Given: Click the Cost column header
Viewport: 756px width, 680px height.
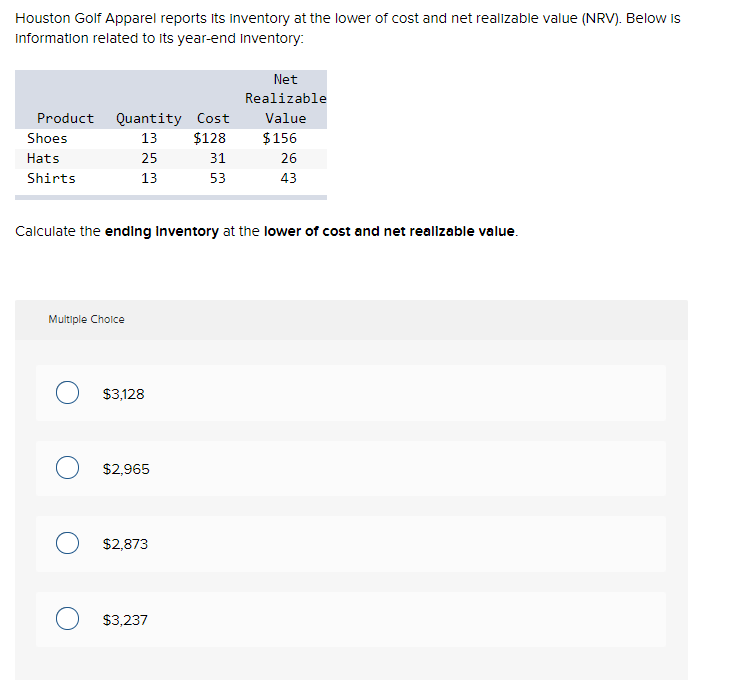Looking at the screenshot, I should pos(213,118).
